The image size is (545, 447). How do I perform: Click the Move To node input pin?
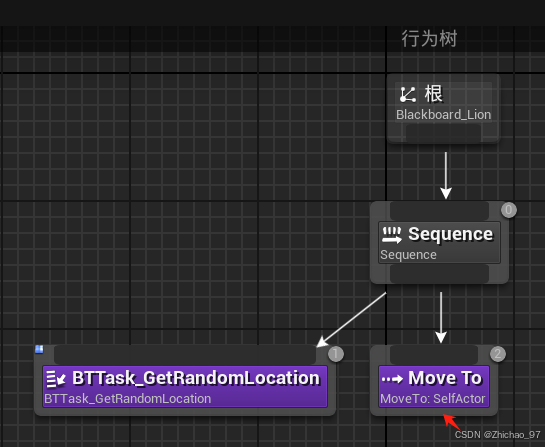[434, 355]
